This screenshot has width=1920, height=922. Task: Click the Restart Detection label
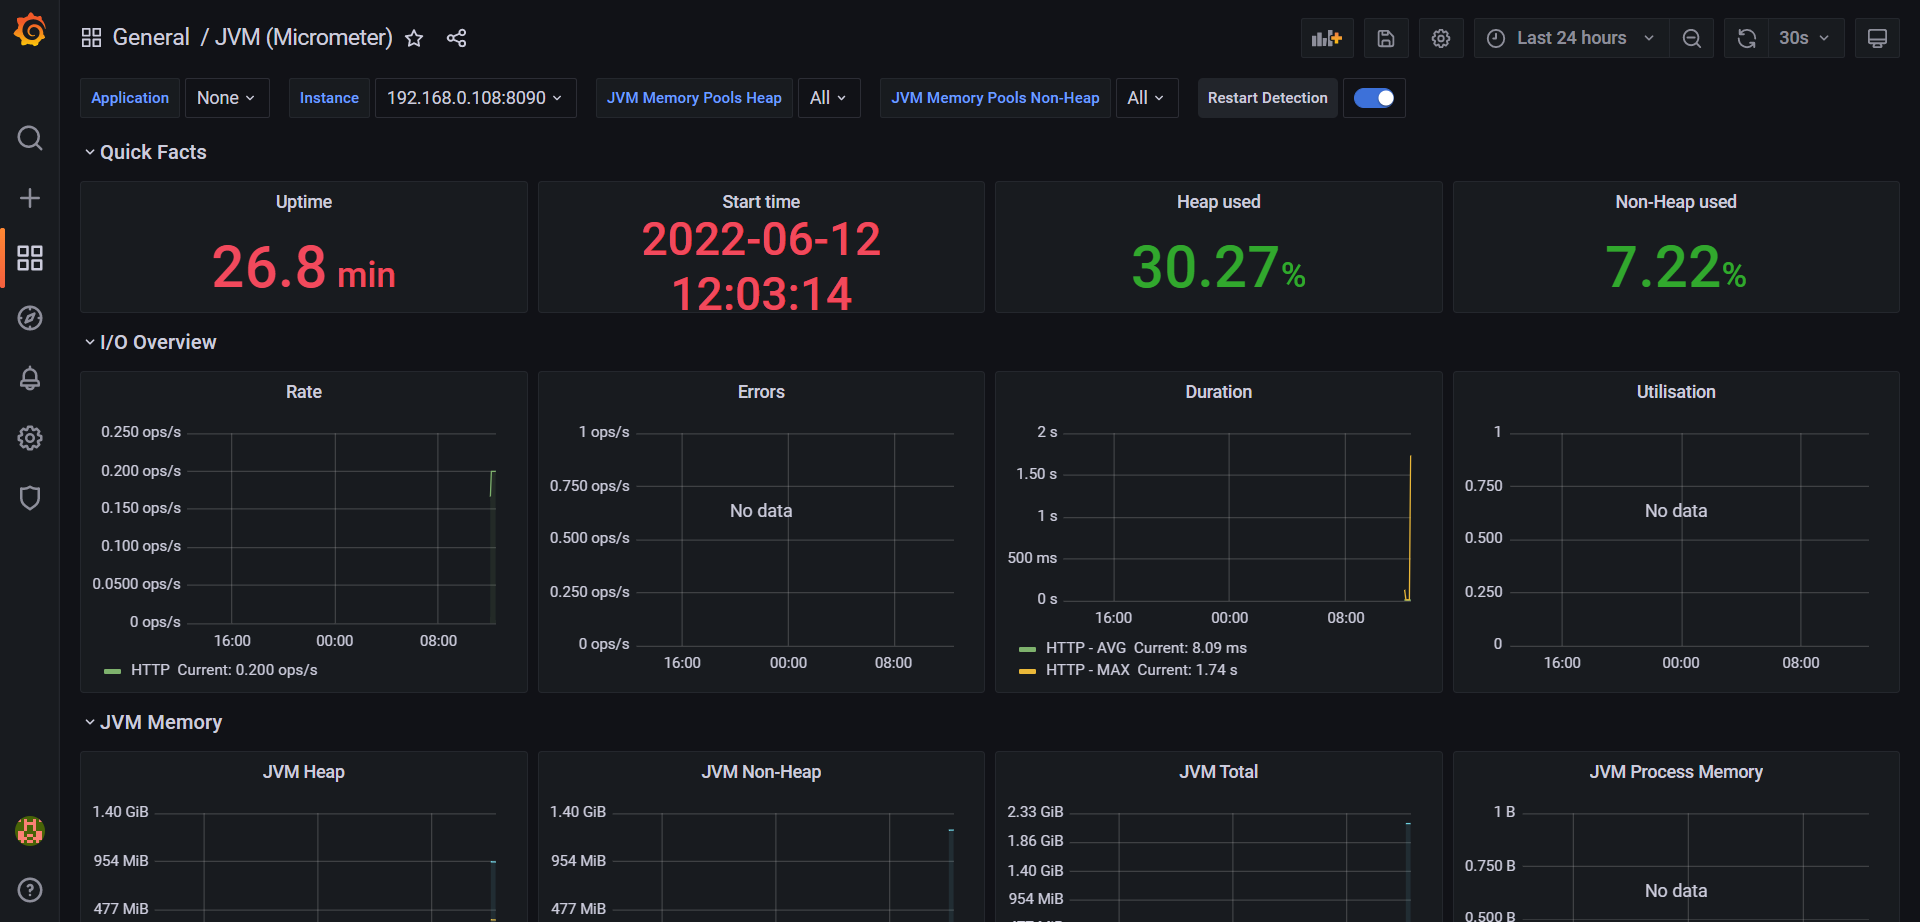(x=1267, y=98)
